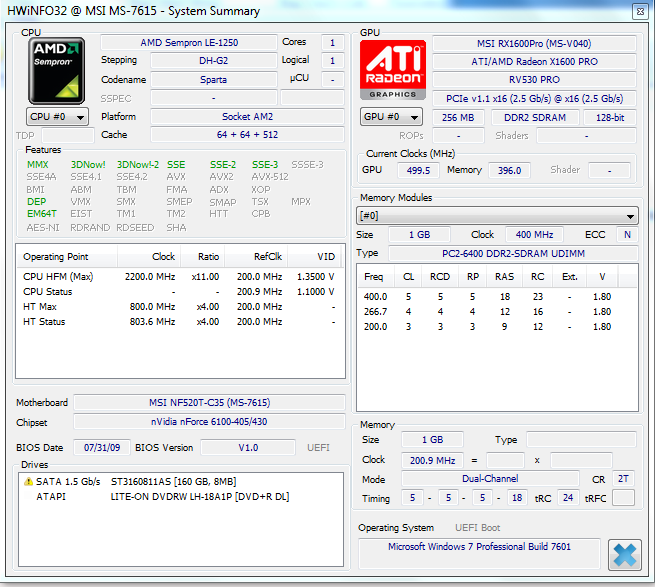The height and width of the screenshot is (587, 655).
Task: Click the ATI Radeon Graphics logo
Action: [x=393, y=70]
